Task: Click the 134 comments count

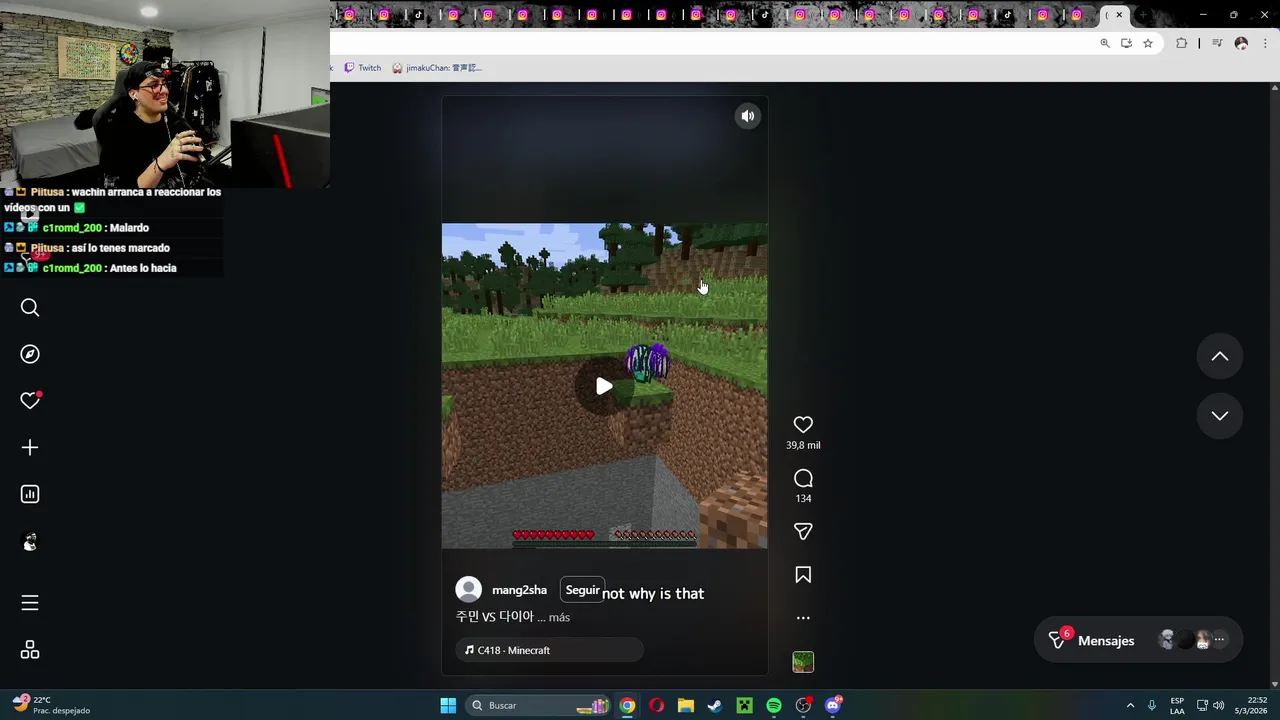Action: (803, 499)
